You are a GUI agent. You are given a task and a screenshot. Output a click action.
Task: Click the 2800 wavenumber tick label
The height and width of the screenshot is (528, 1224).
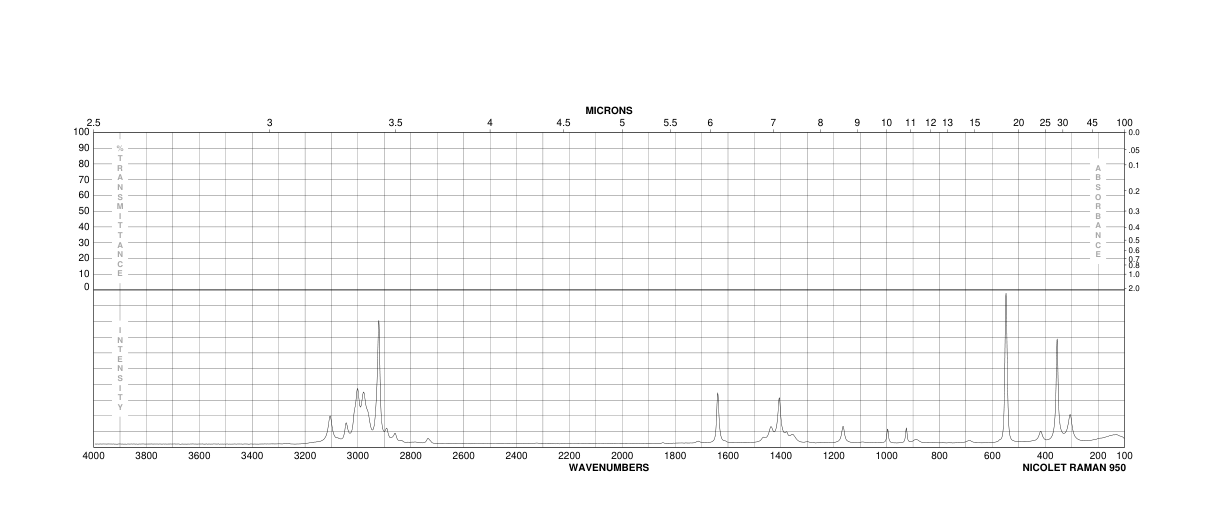[411, 457]
